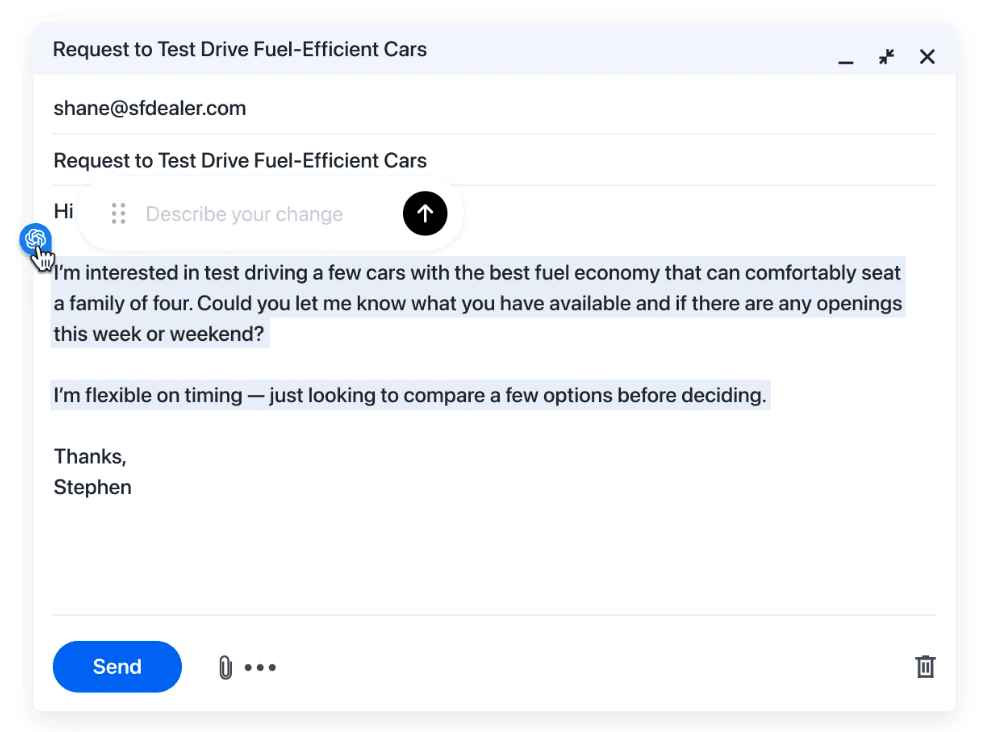The height and width of the screenshot is (732, 983).
Task: Click the "I'm flexible on timing" sentence
Action: click(x=410, y=395)
